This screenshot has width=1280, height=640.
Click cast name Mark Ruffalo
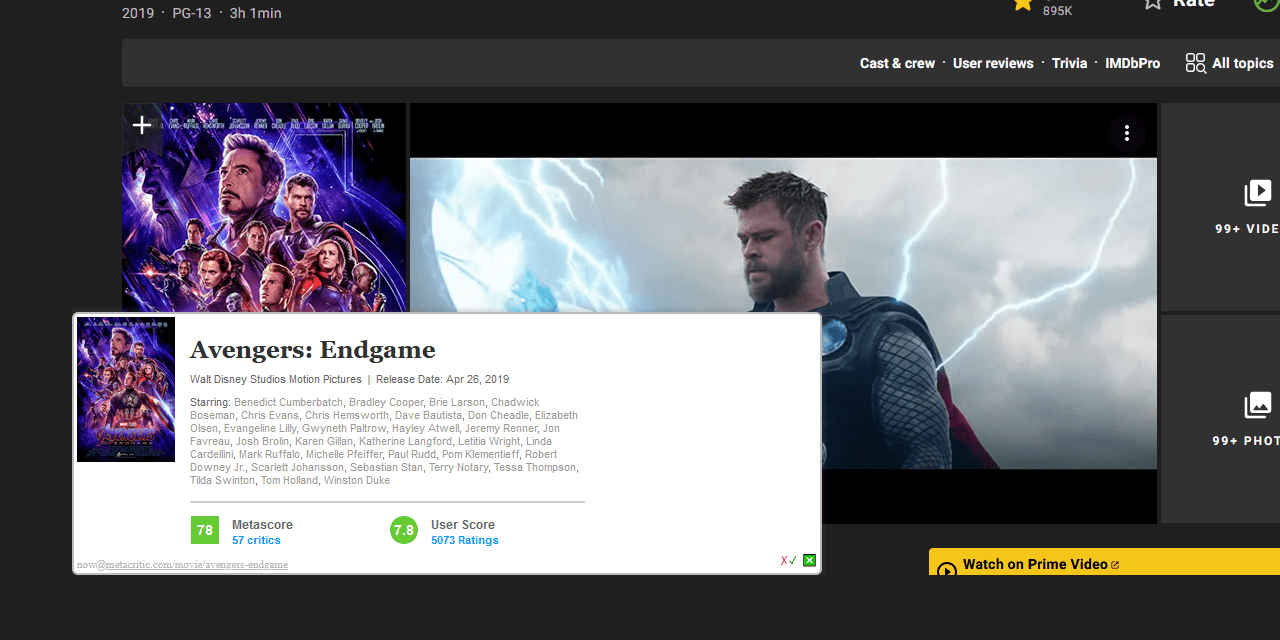coord(269,454)
